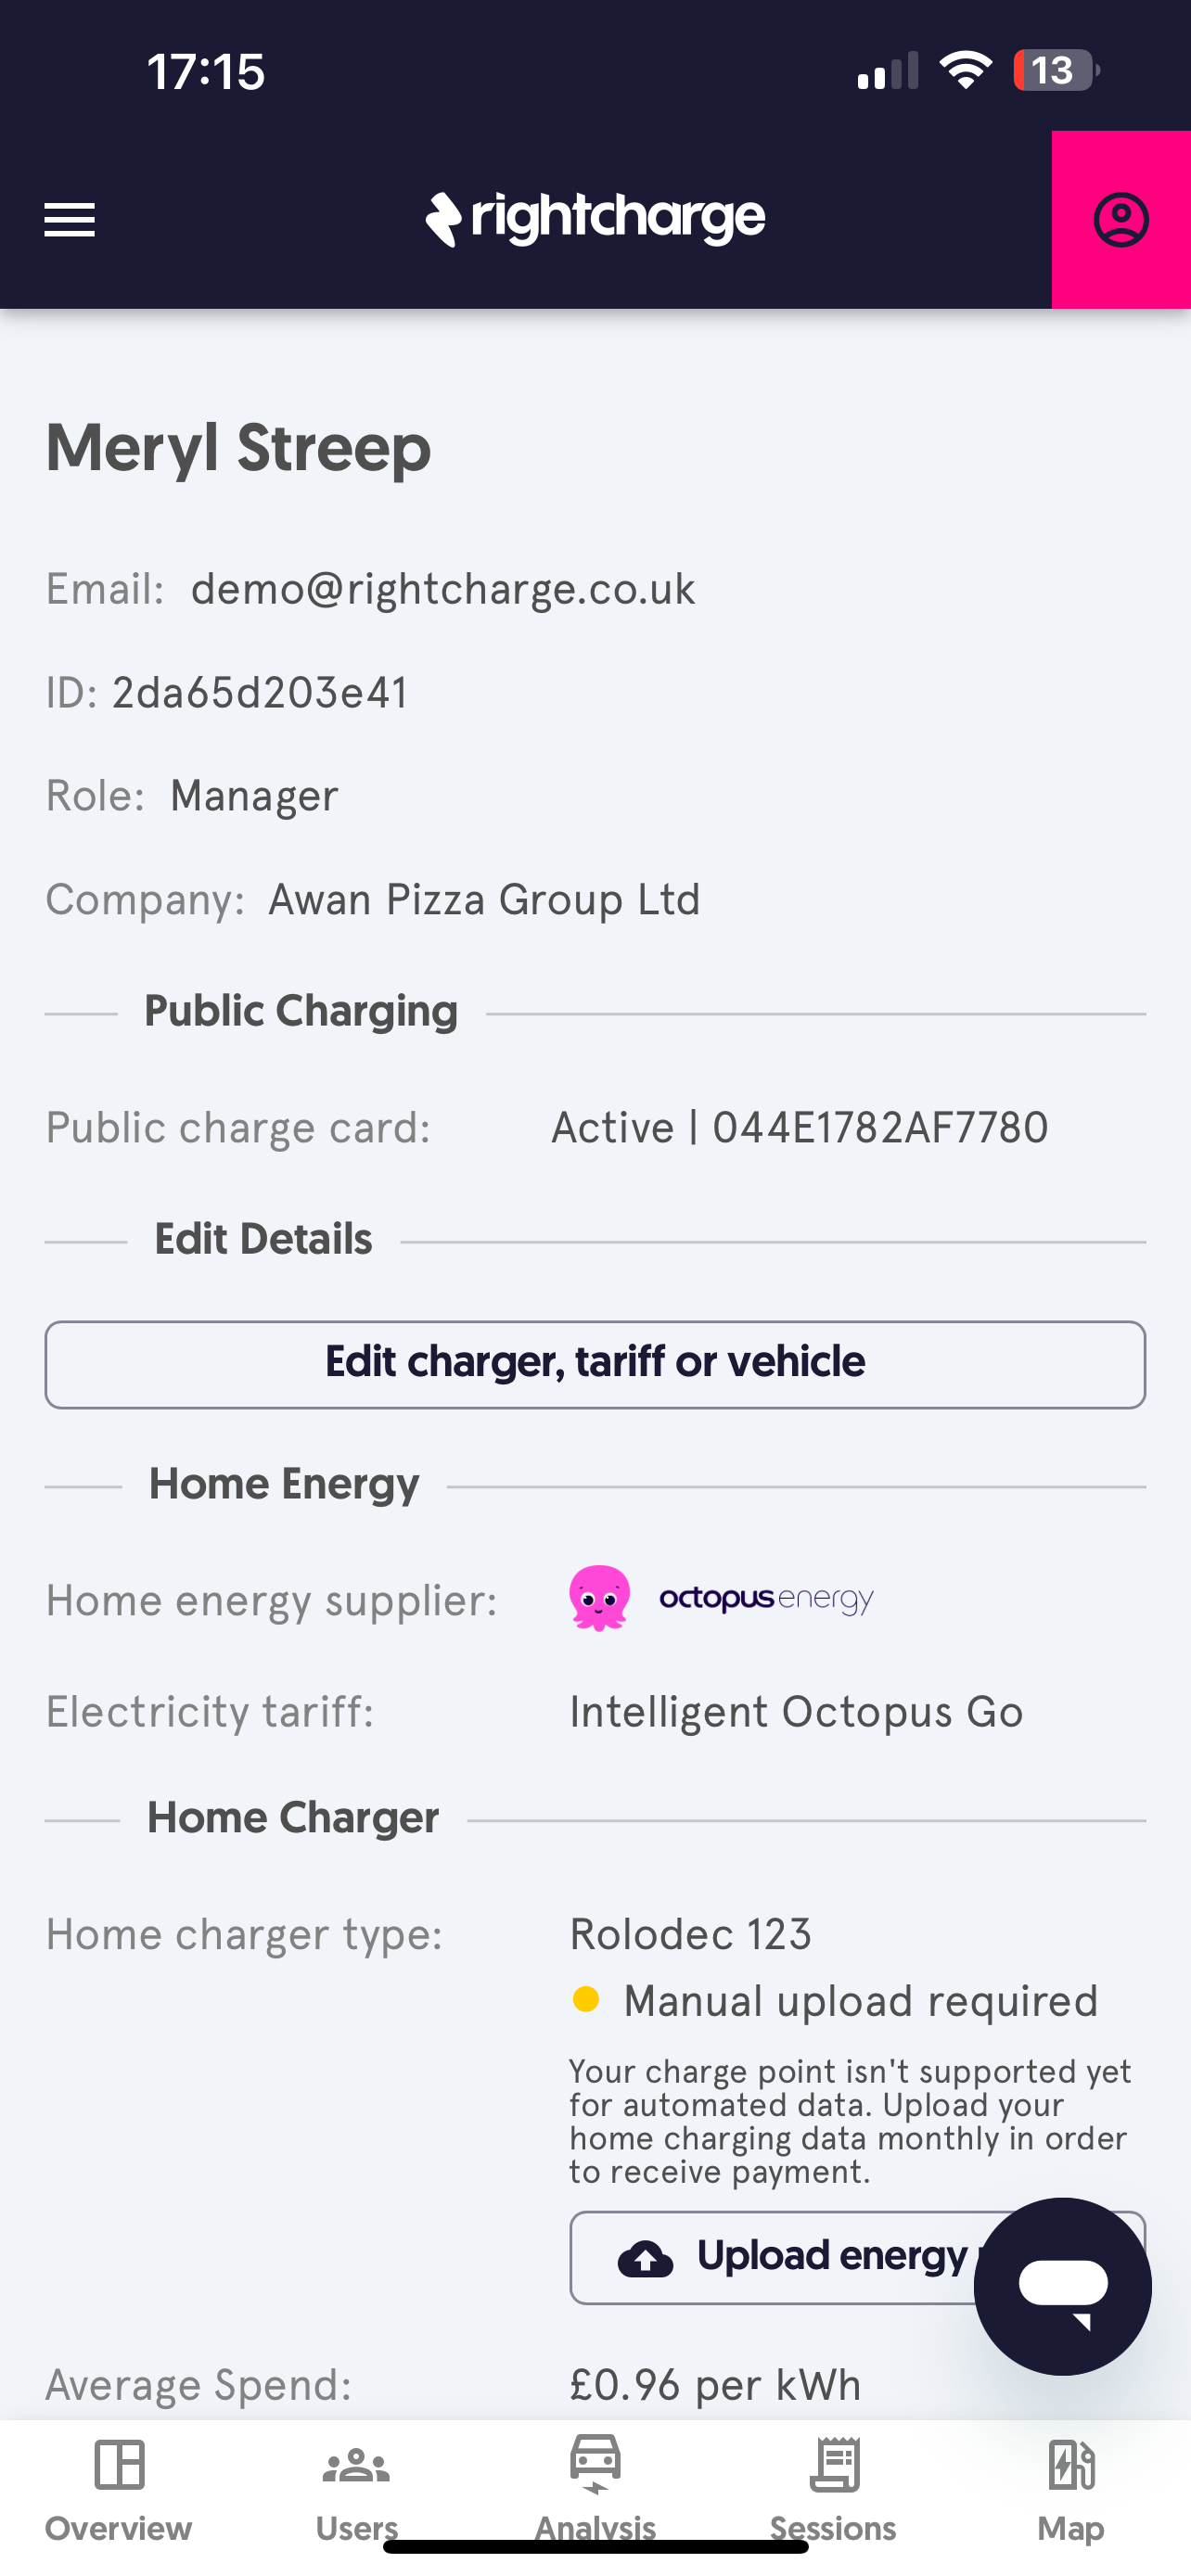The image size is (1191, 2576).
Task: Open the hamburger navigation menu
Action: tap(69, 220)
